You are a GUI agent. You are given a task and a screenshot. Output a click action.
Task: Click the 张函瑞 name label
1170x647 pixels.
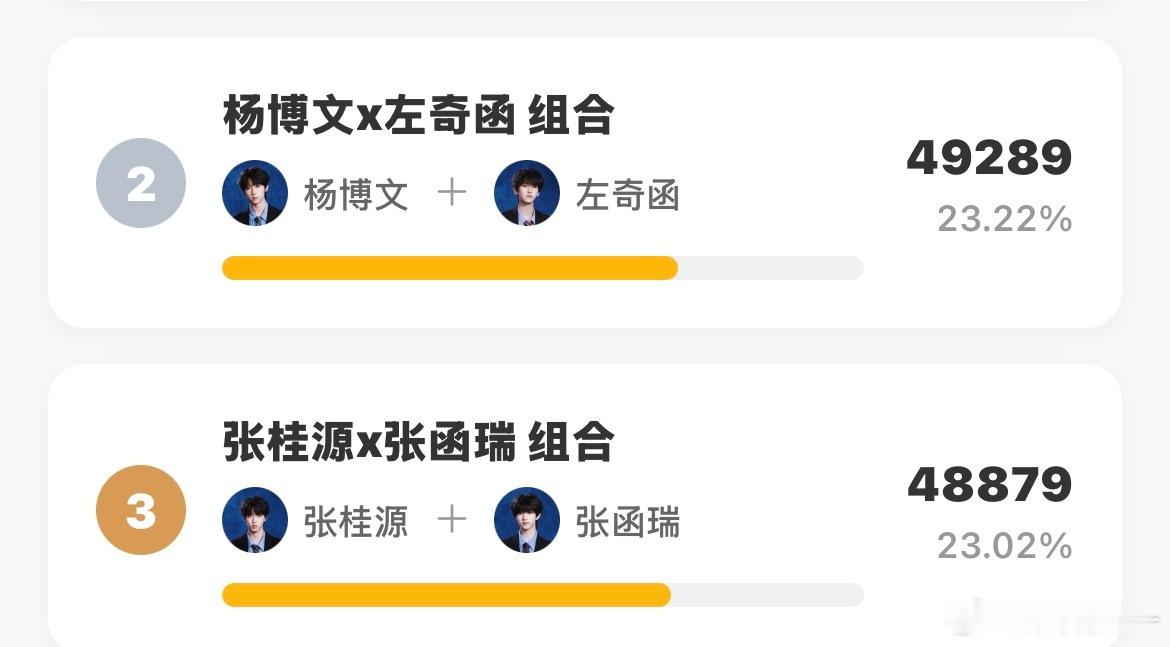point(628,522)
